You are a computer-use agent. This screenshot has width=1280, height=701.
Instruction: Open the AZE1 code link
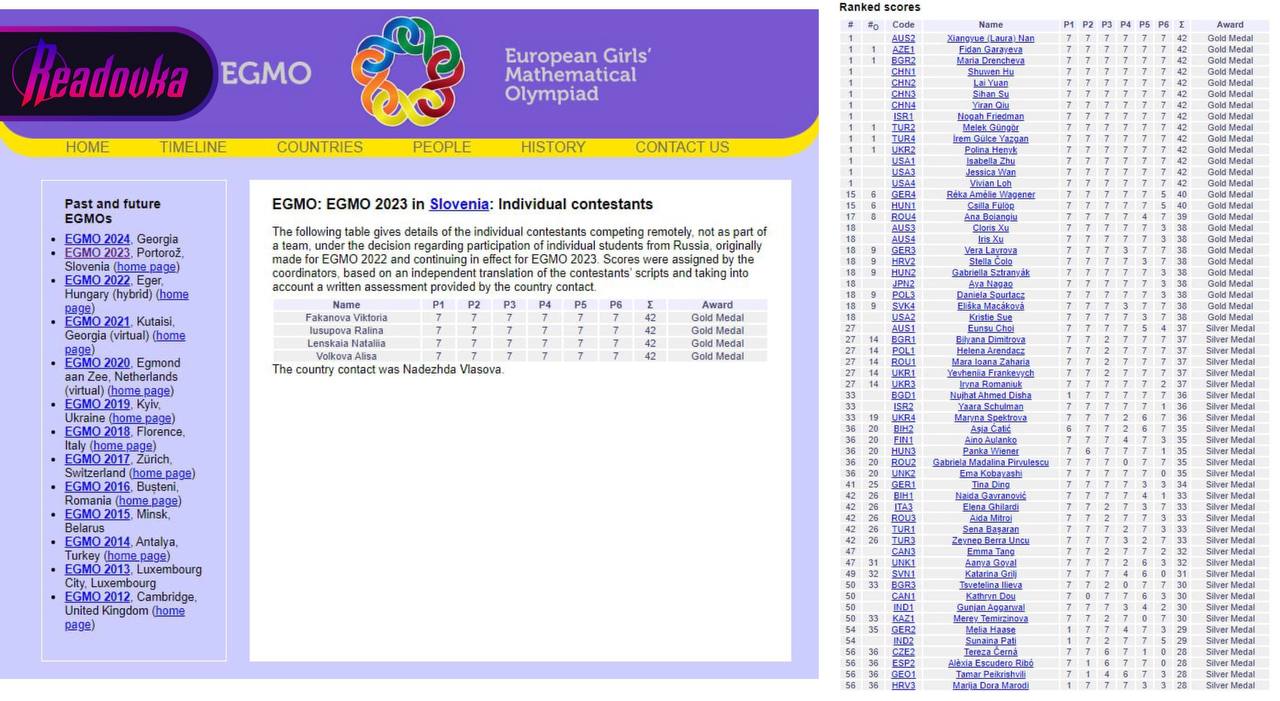[903, 50]
